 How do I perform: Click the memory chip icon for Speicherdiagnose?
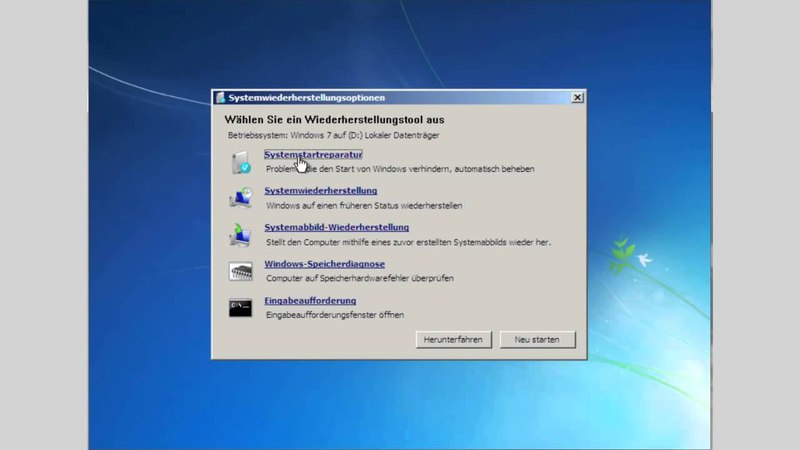click(240, 271)
